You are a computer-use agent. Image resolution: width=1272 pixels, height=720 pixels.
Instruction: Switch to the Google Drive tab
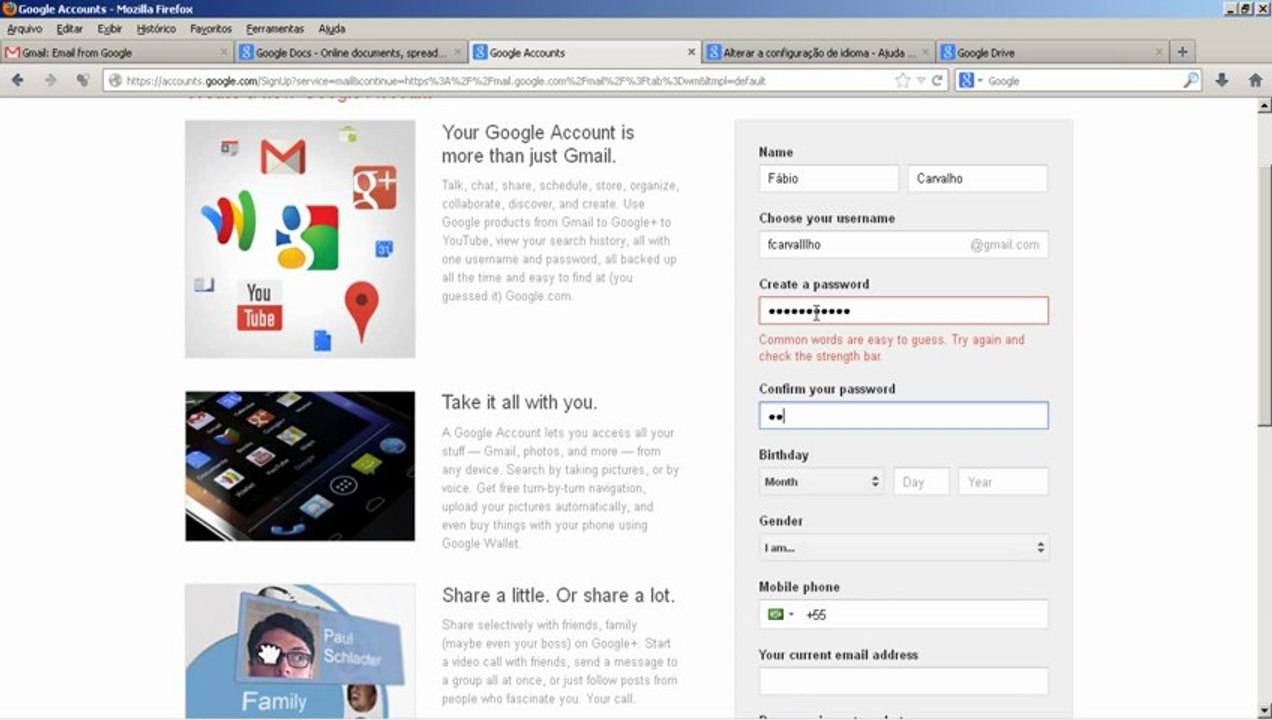[x=1052, y=52]
